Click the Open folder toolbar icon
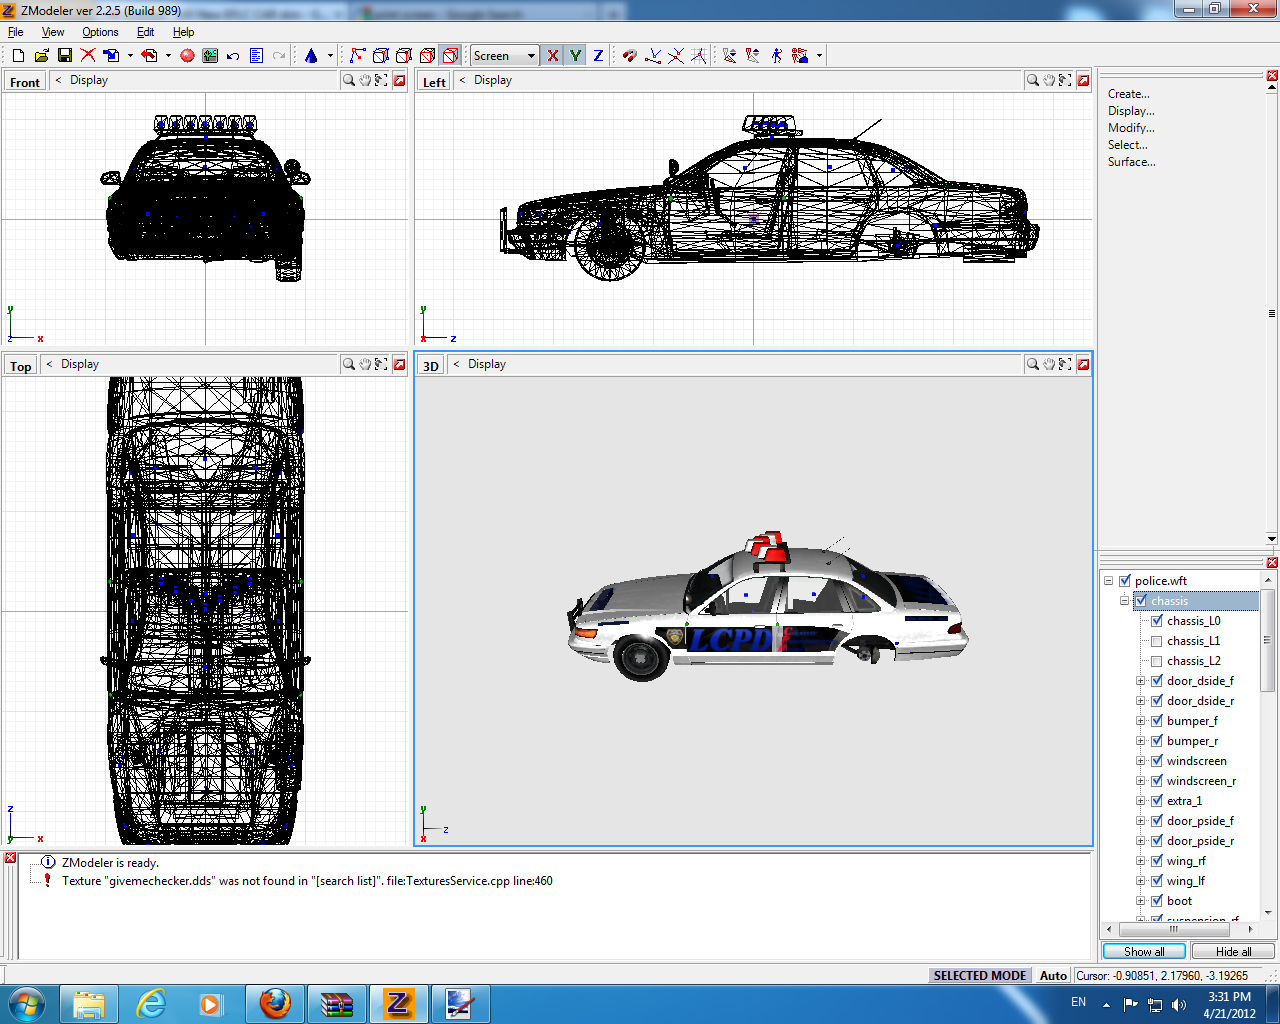The image size is (1280, 1024). 41,56
